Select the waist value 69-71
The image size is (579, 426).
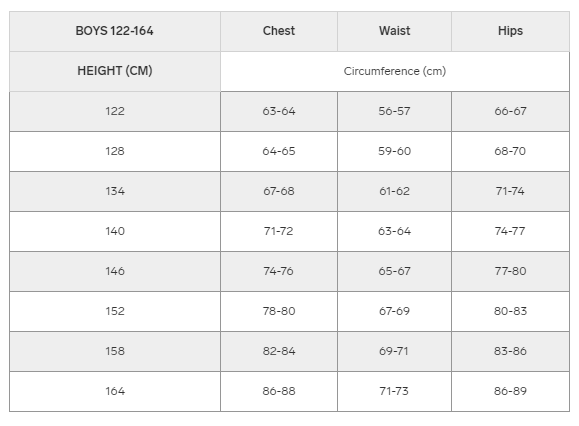[394, 351]
